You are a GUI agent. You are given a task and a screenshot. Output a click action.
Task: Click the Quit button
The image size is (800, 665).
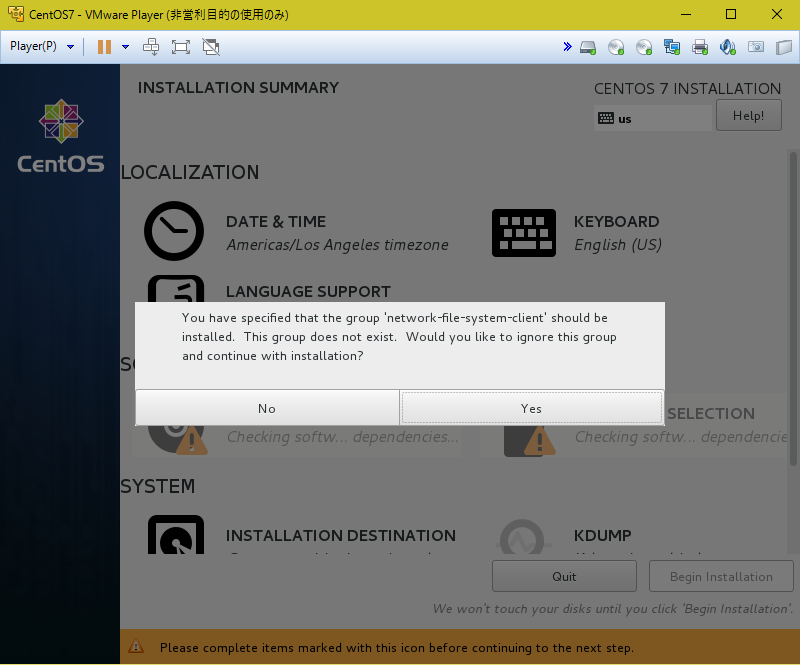click(x=564, y=576)
